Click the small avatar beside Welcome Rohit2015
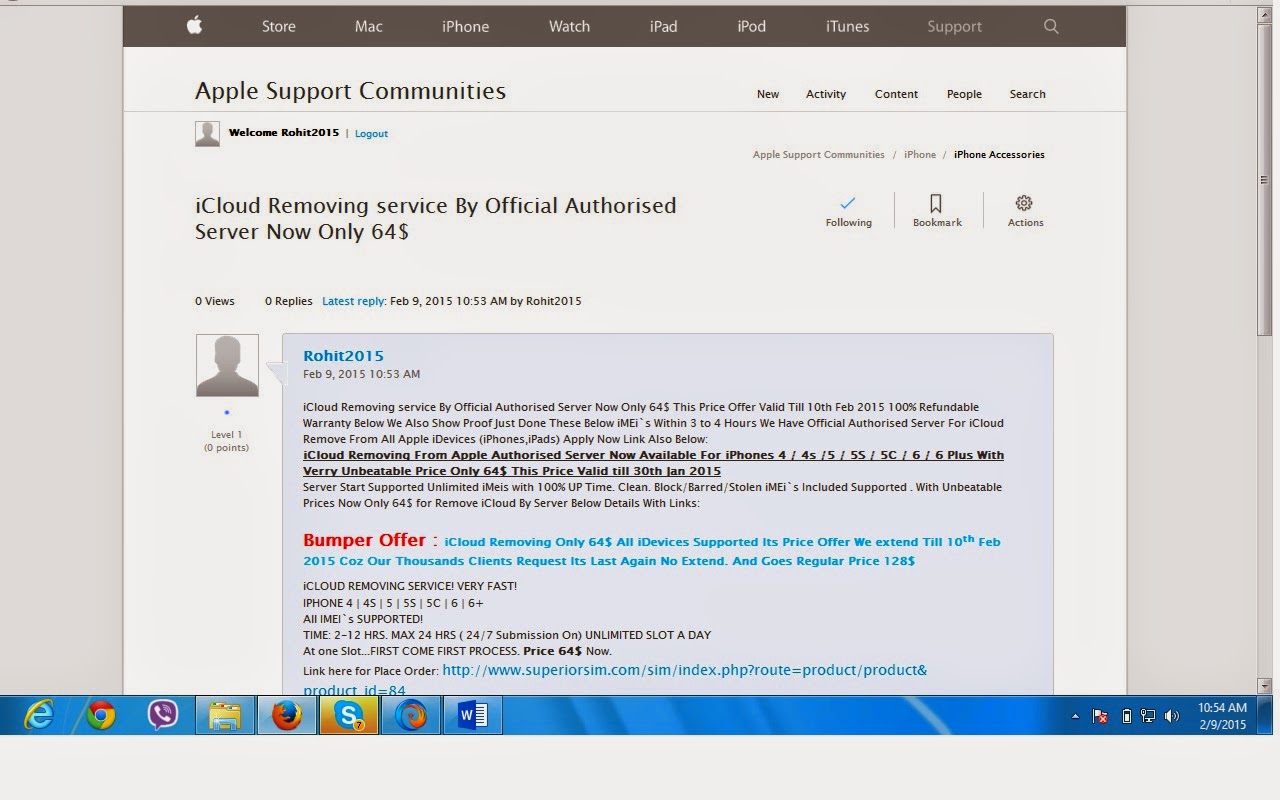This screenshot has width=1280, height=800. click(207, 134)
